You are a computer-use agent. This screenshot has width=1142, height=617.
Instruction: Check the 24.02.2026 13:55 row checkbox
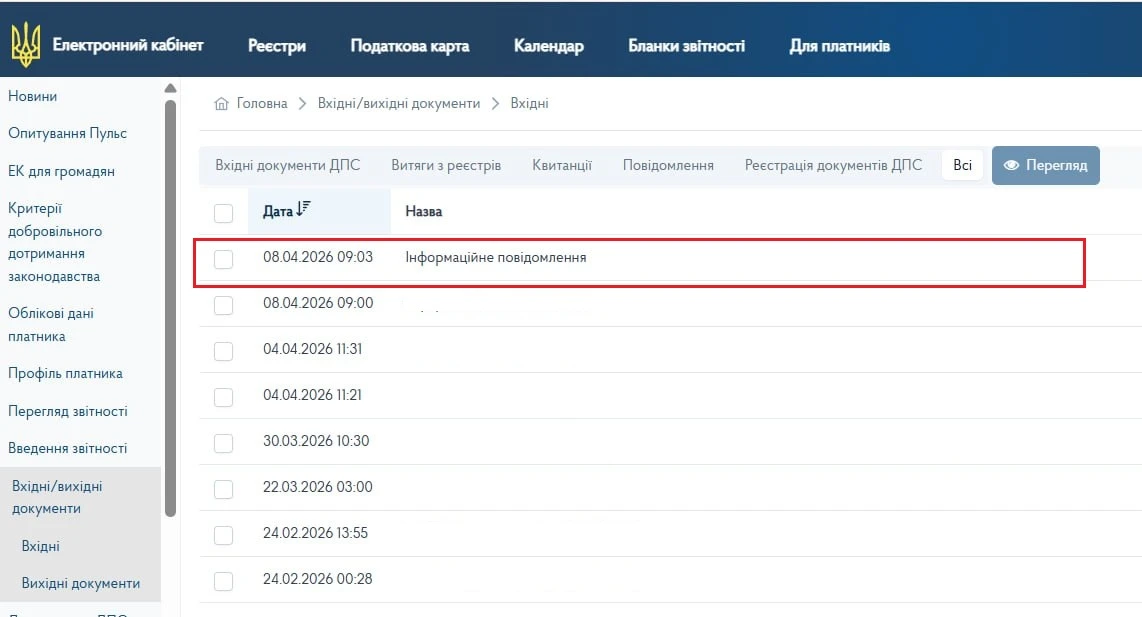click(223, 535)
